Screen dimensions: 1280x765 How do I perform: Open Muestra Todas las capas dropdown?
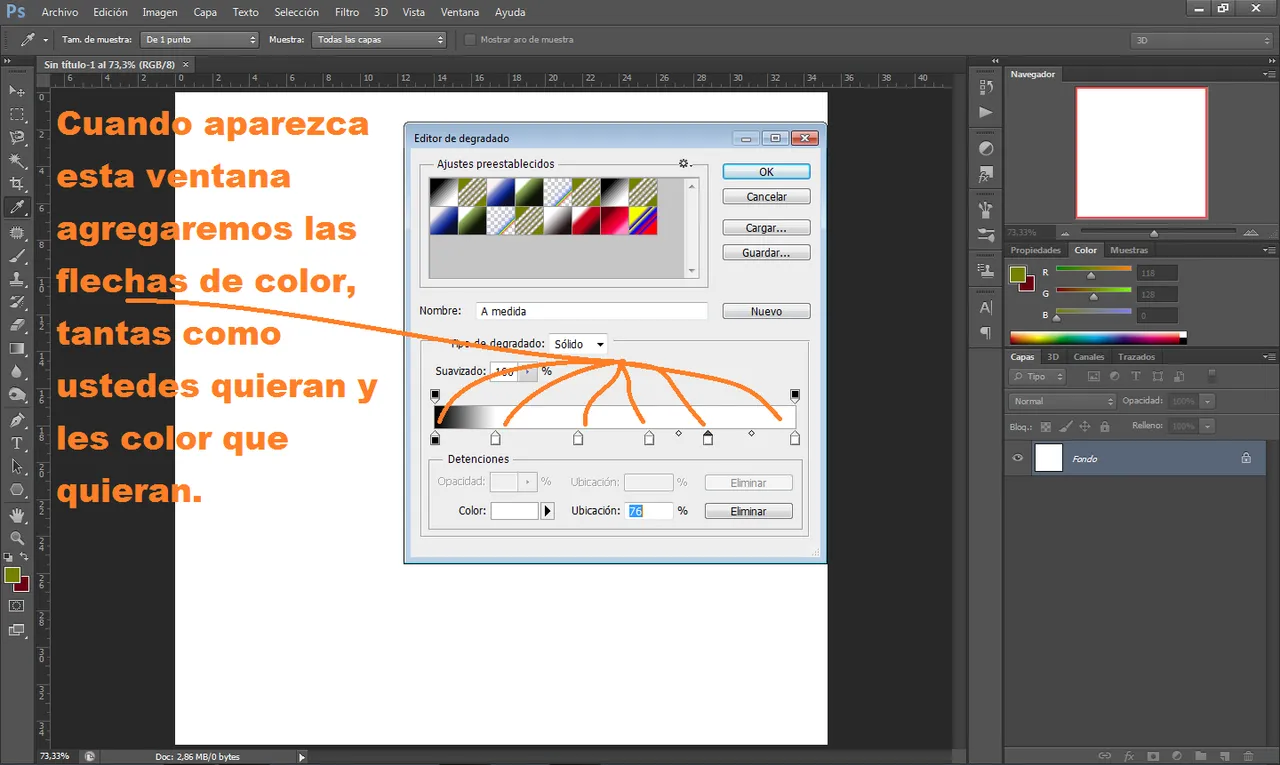(379, 40)
